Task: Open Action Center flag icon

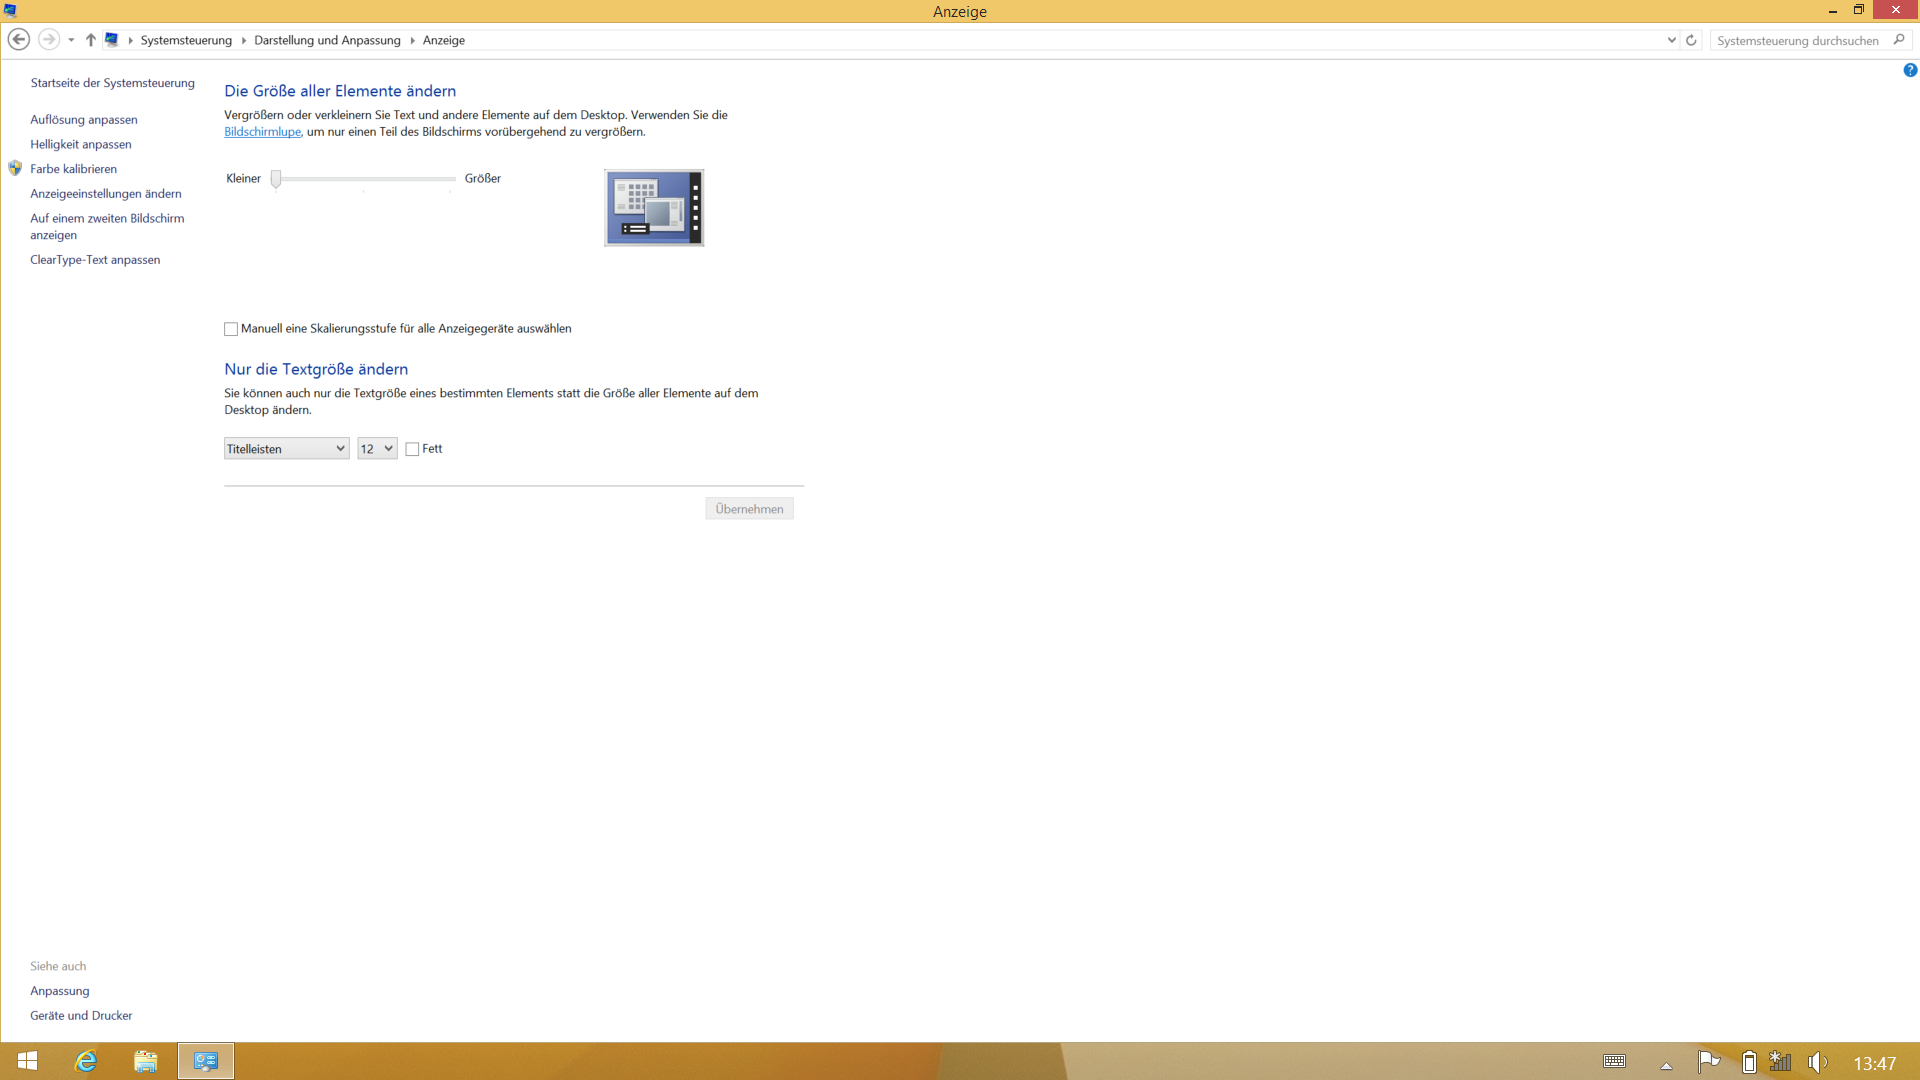Action: (x=1709, y=1062)
